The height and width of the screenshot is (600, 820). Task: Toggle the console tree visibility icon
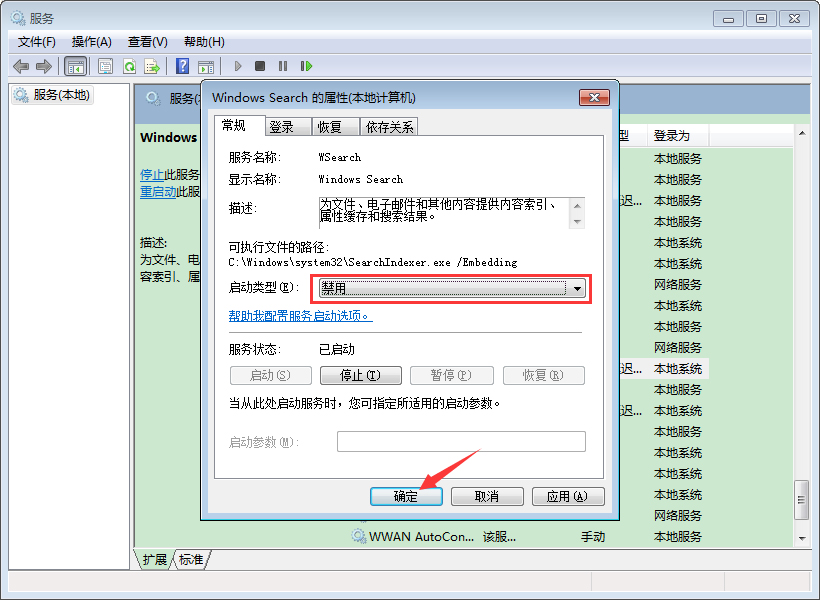click(74, 65)
